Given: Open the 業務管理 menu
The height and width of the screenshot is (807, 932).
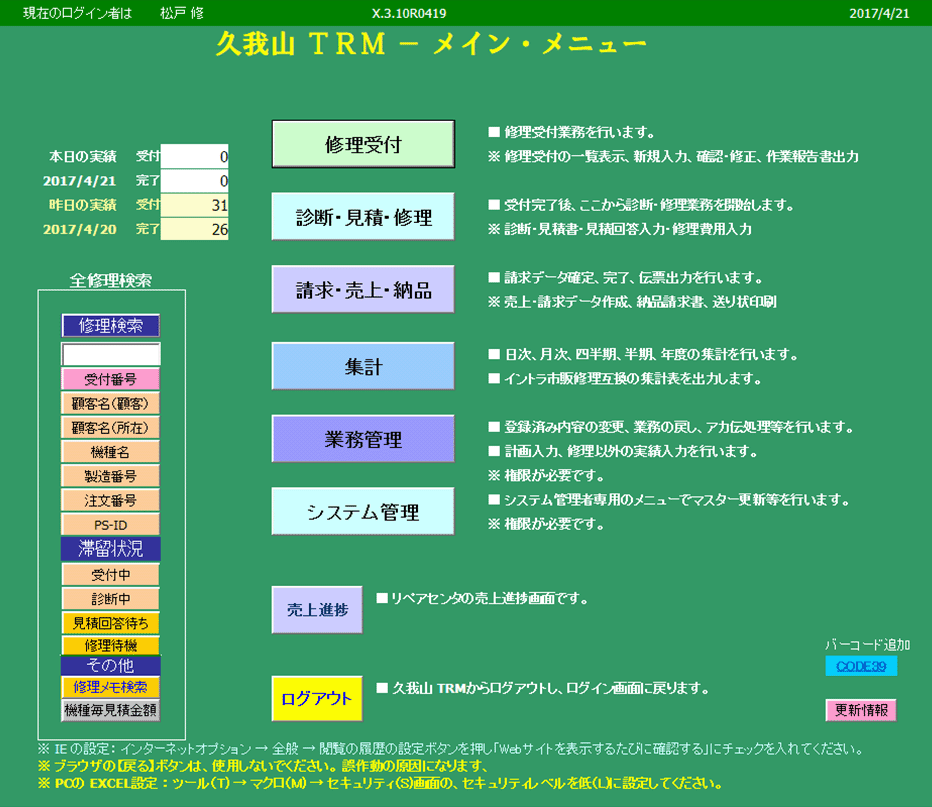Looking at the screenshot, I should click(363, 439).
